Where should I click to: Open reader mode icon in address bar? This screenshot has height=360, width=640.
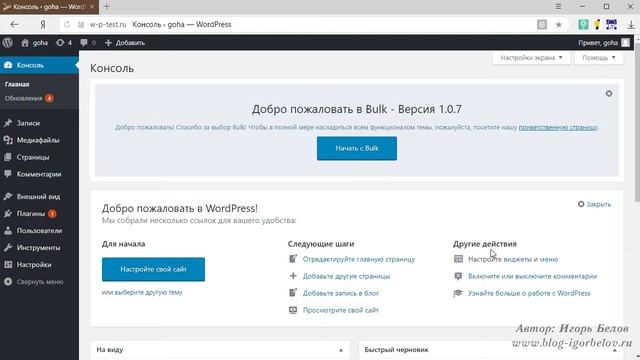coord(542,24)
